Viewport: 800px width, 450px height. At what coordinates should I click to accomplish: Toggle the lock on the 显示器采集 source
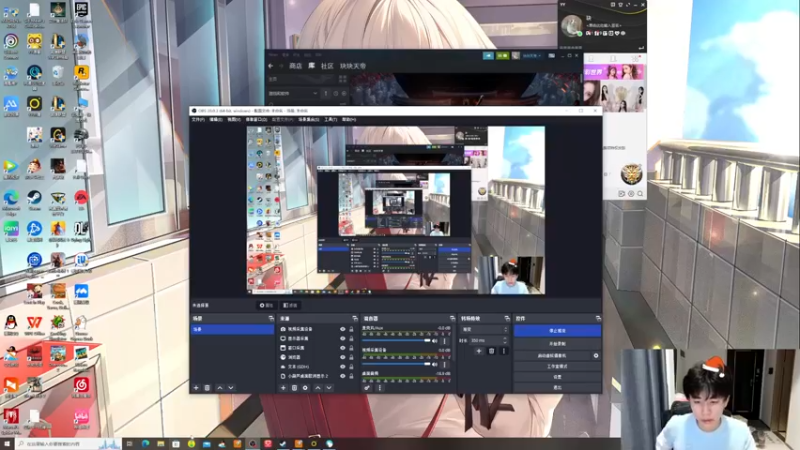tap(351, 338)
